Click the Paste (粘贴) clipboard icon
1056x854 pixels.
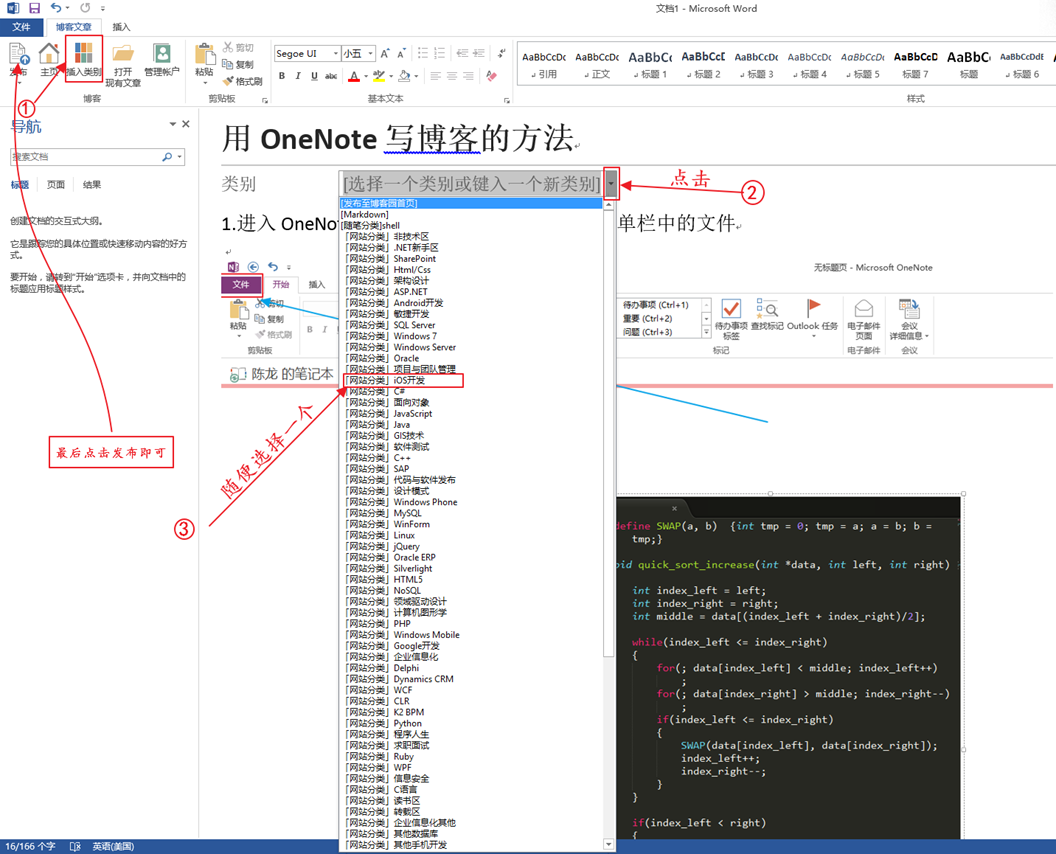pos(204,54)
